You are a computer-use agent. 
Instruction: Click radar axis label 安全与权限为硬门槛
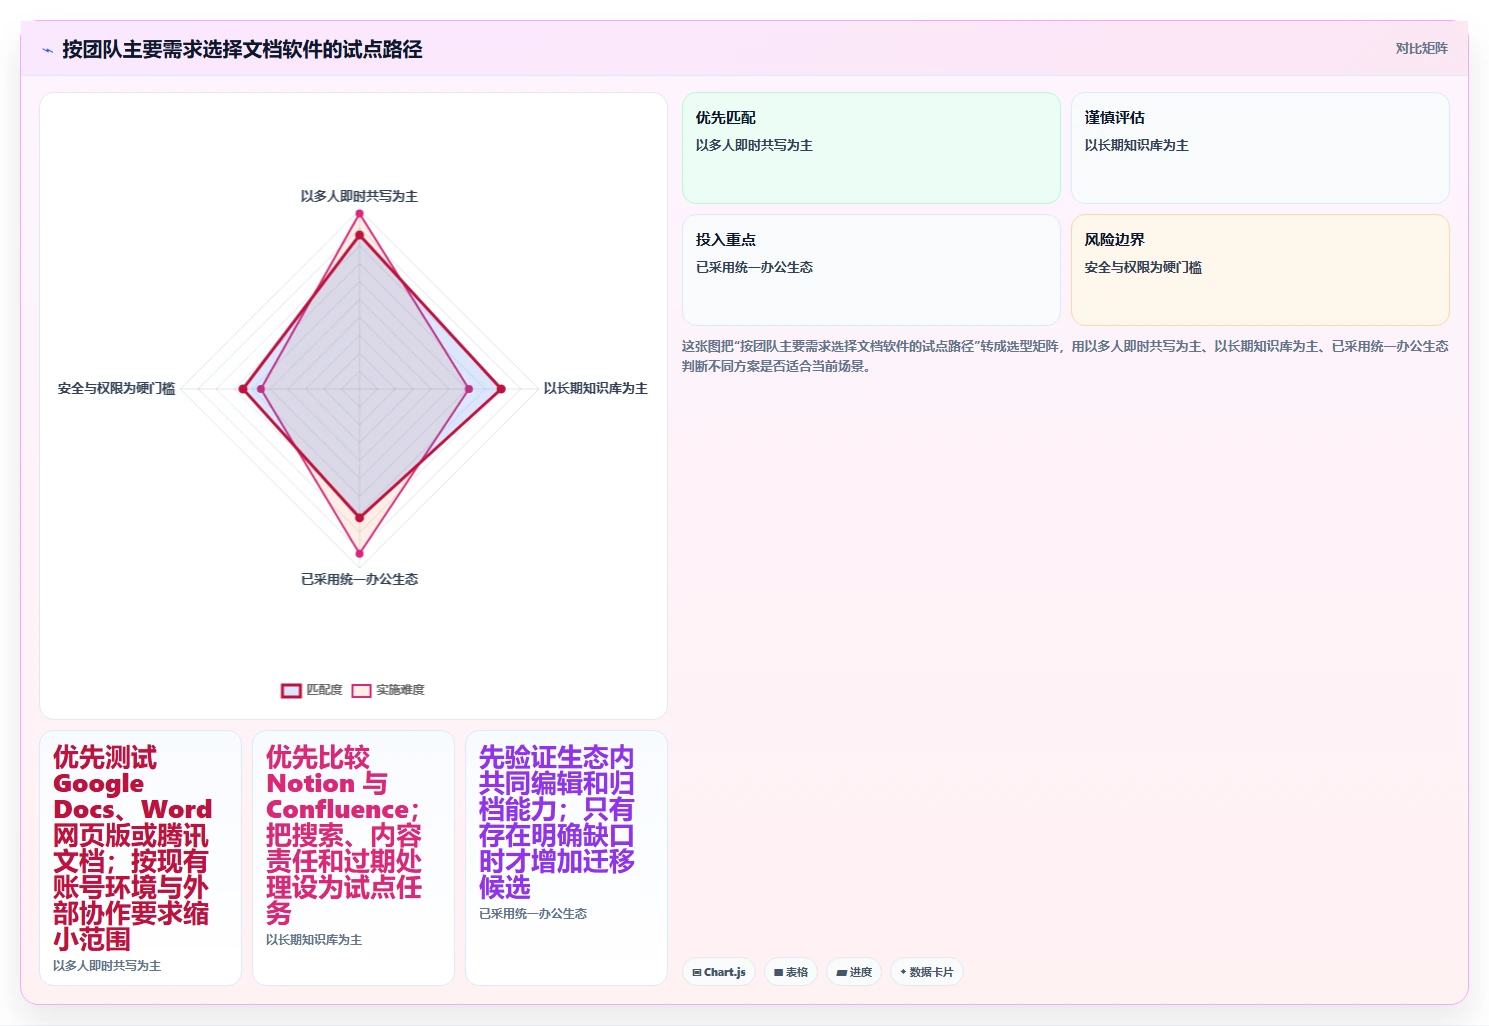pos(116,388)
